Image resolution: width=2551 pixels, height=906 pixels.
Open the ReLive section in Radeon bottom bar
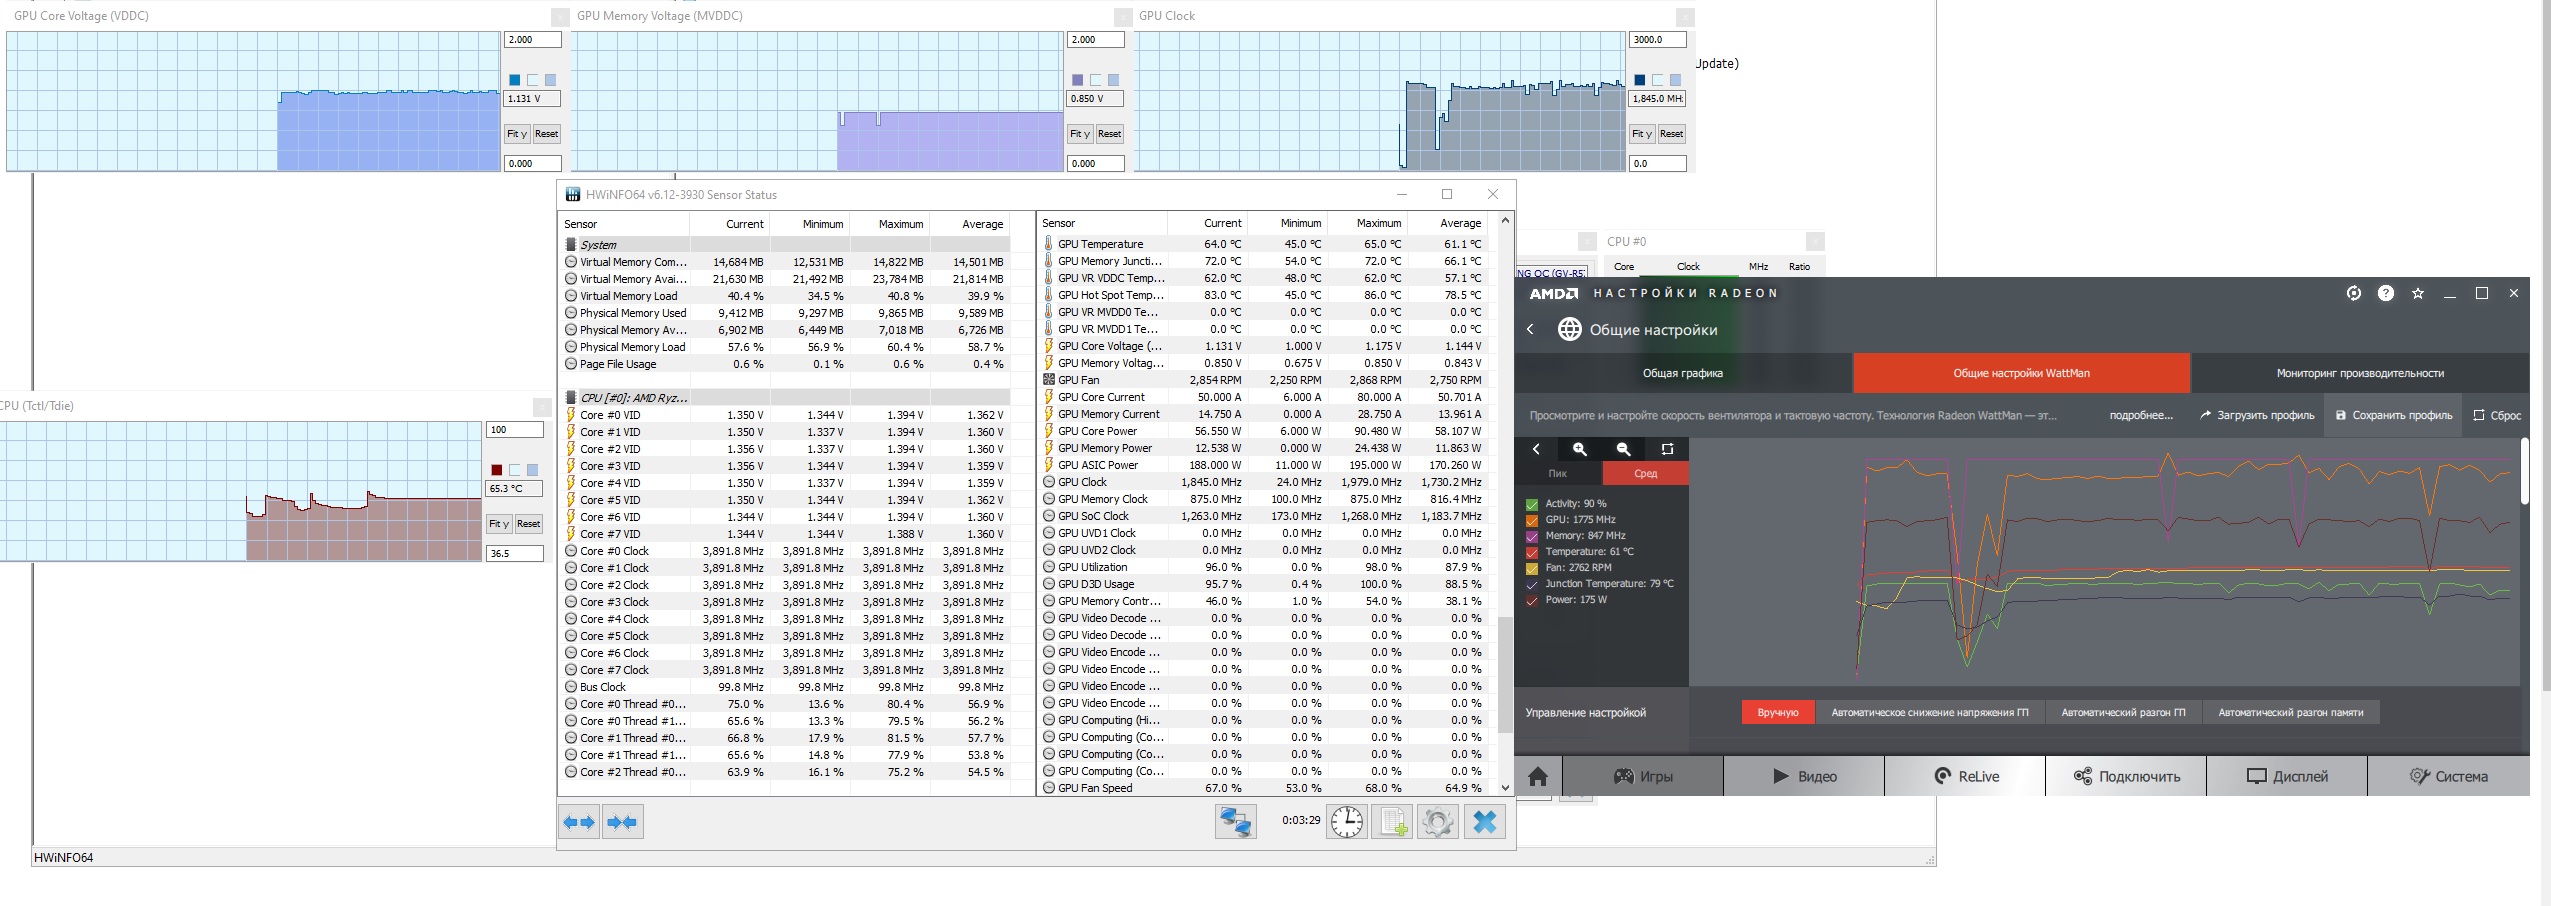[1965, 776]
